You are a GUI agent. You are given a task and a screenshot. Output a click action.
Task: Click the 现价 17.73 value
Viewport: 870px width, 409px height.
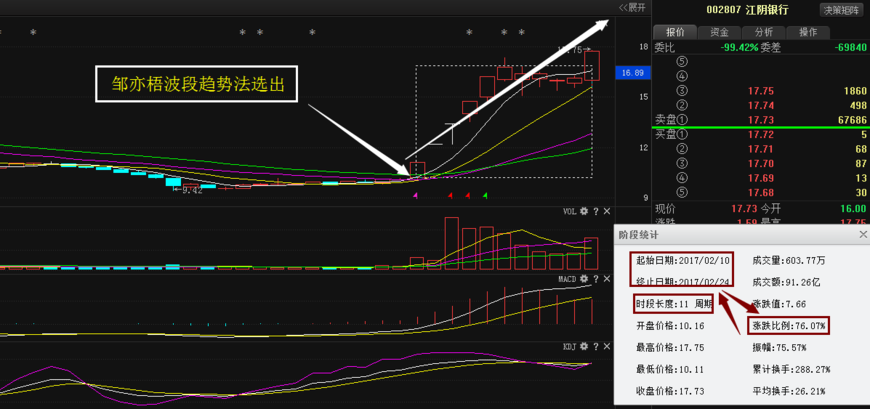coord(745,209)
